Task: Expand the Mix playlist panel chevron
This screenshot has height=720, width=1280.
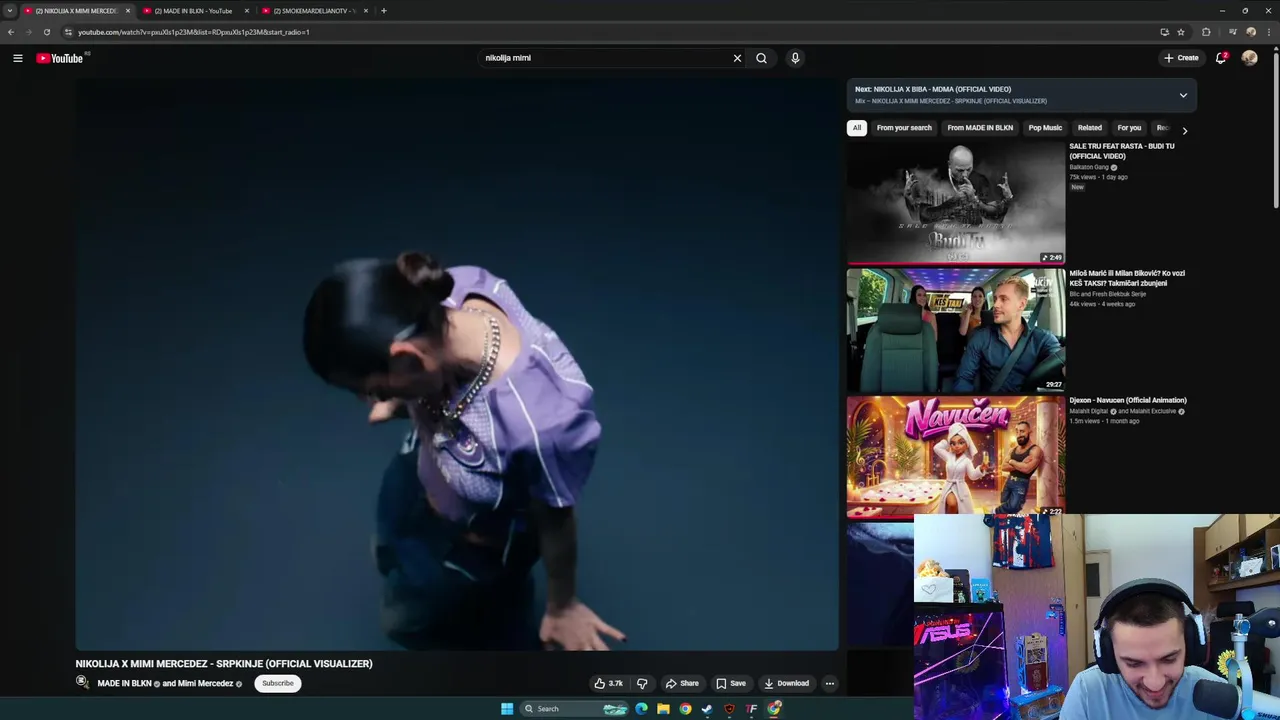Action: [x=1183, y=96]
